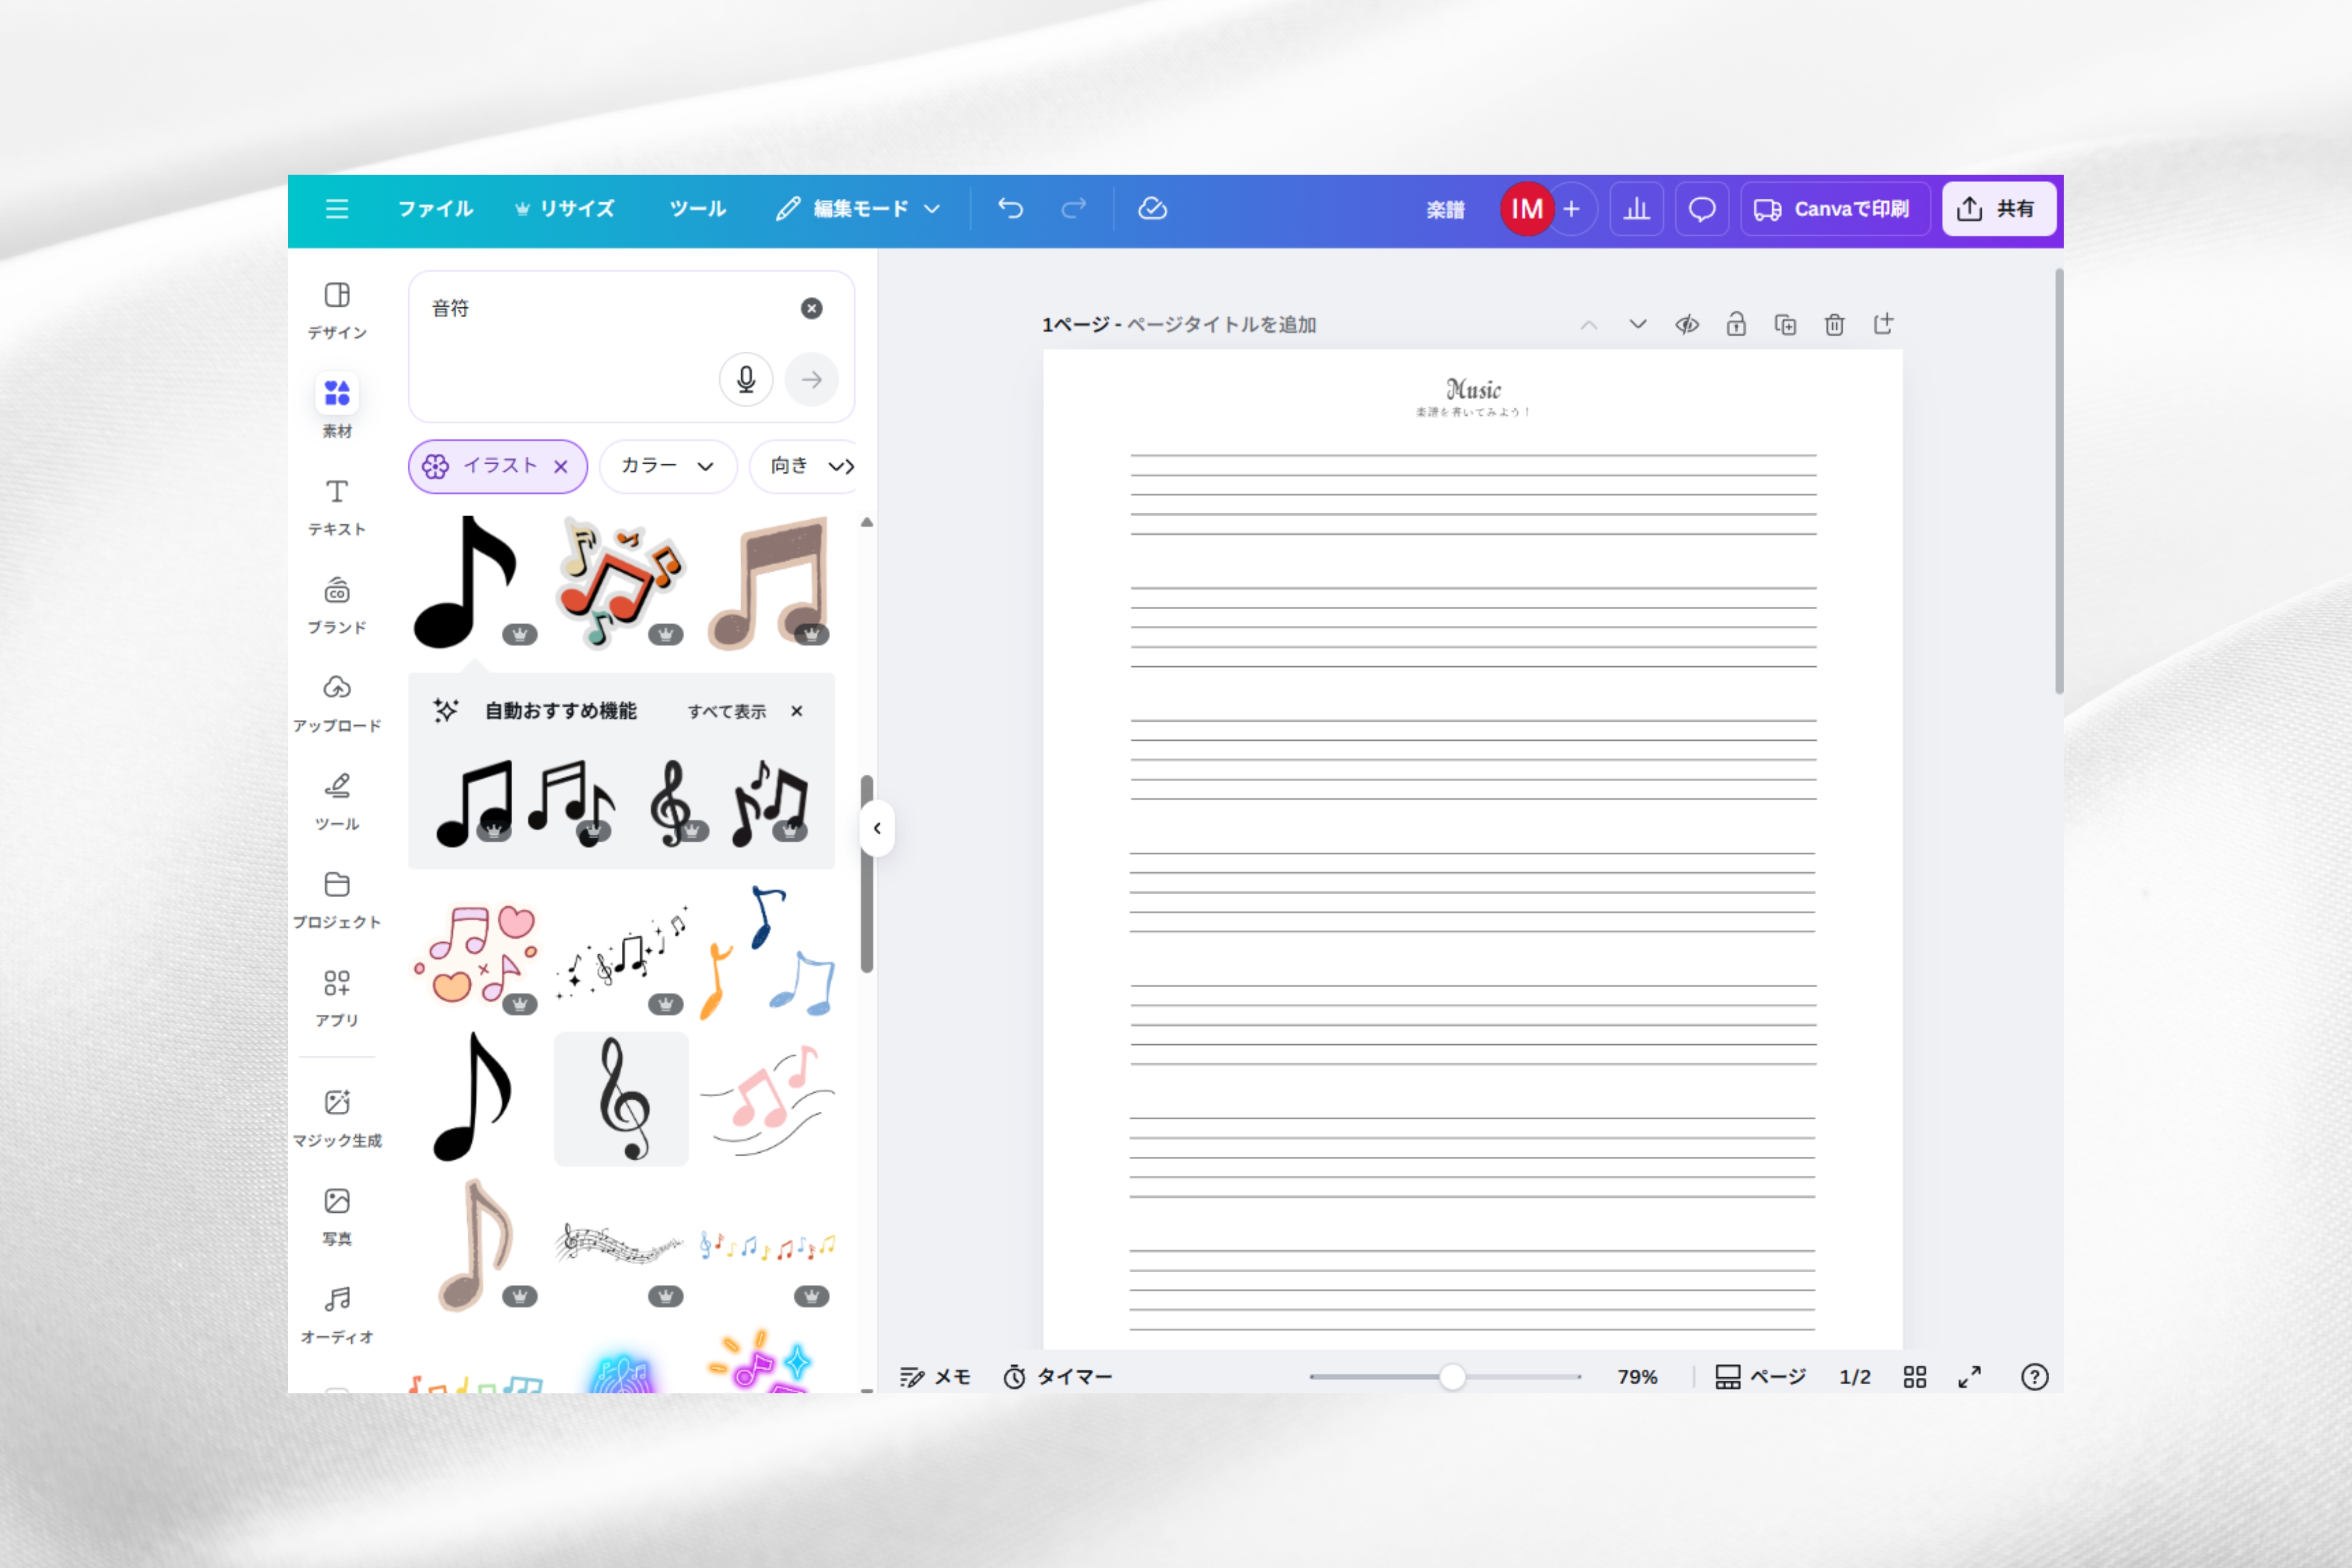
Task: Open the comments bubble icon
Action: click(x=1702, y=209)
